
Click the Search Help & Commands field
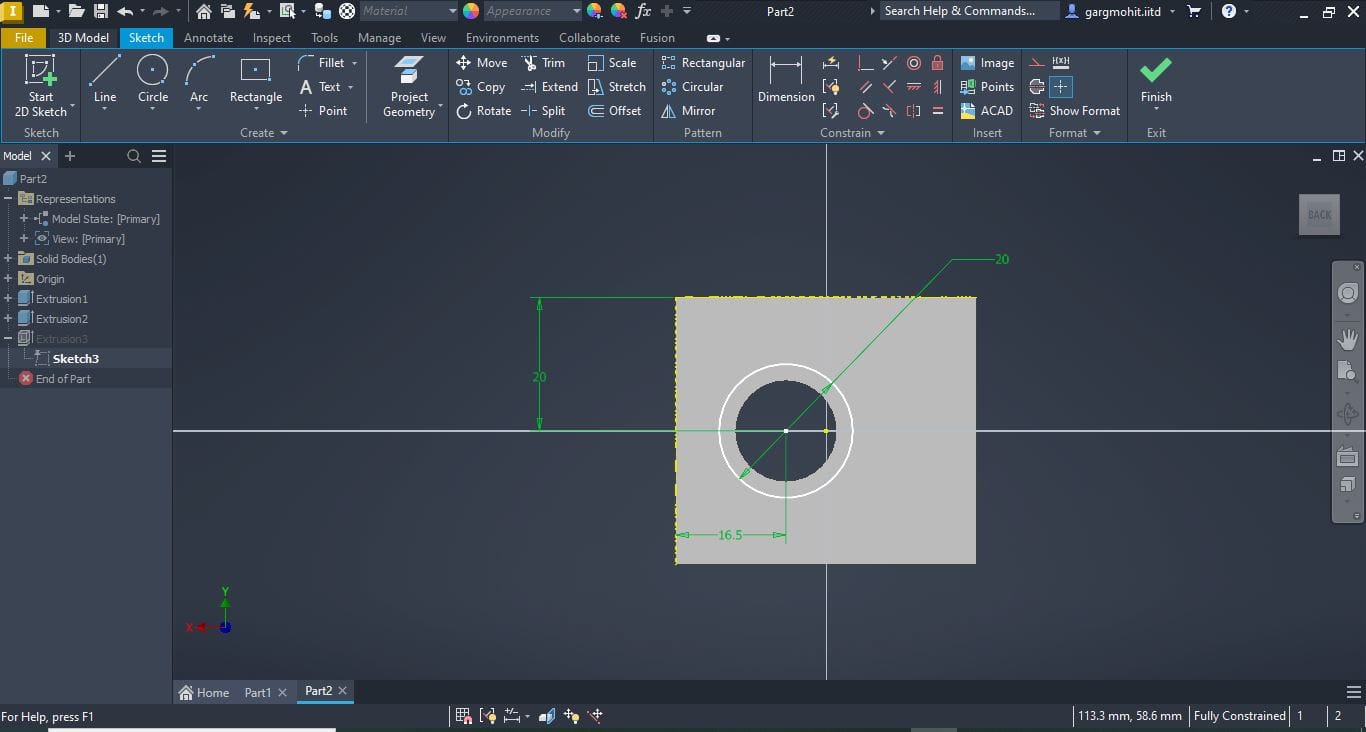[x=969, y=11]
